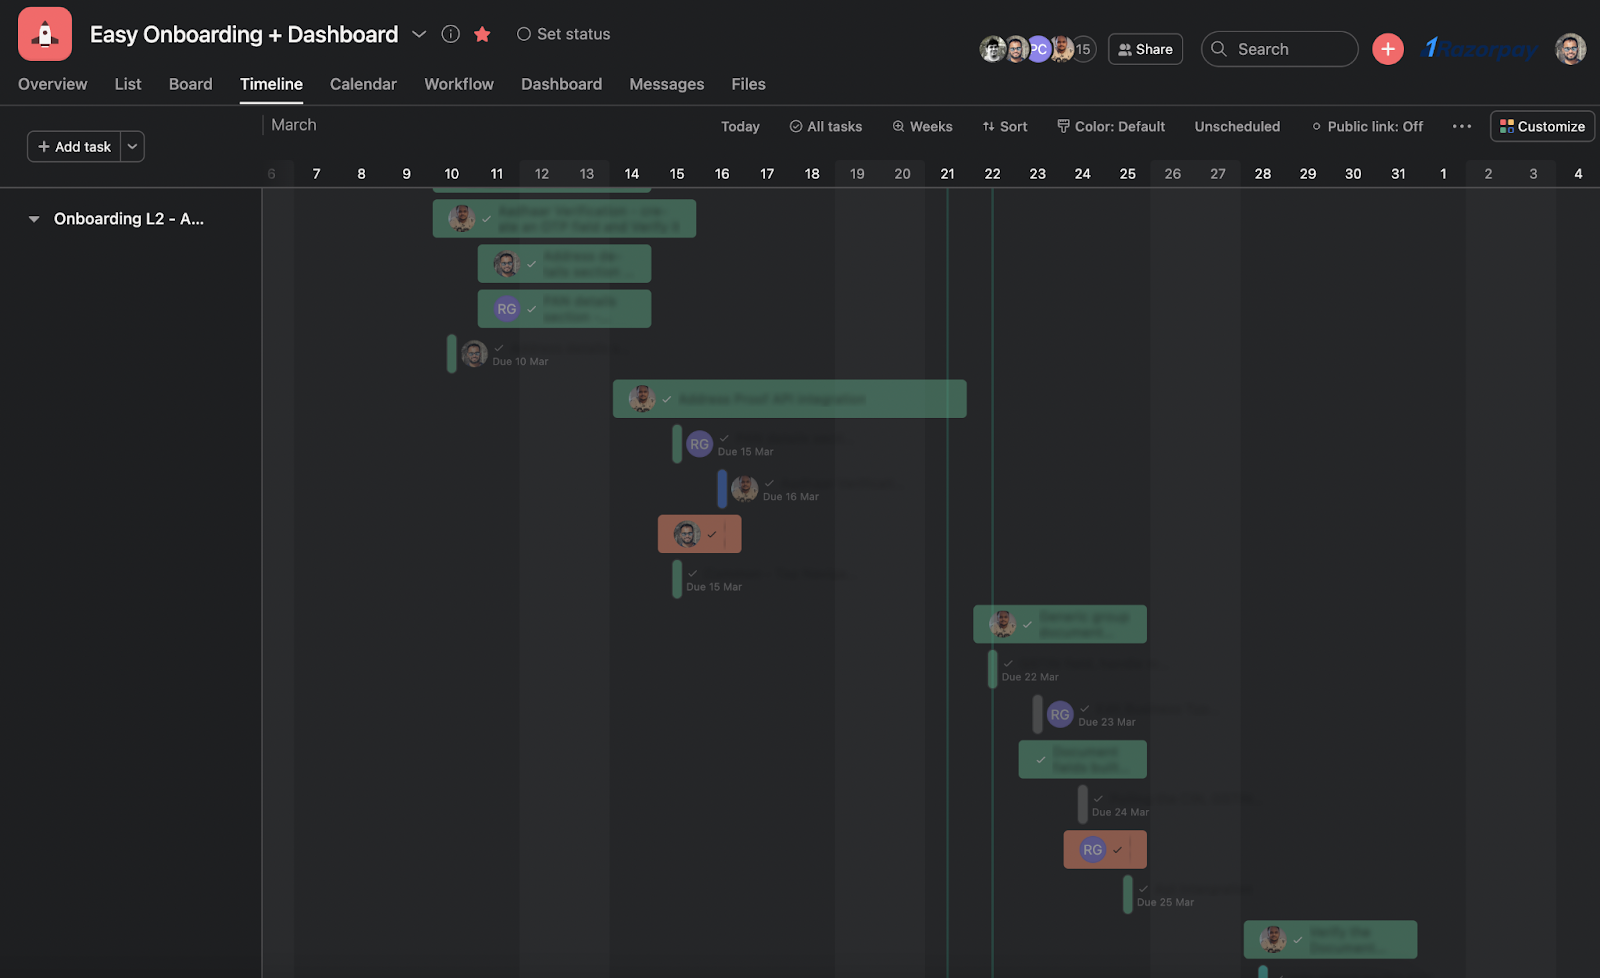
Task: Click the blue marker on Due 16 Mar task
Action: 722,489
